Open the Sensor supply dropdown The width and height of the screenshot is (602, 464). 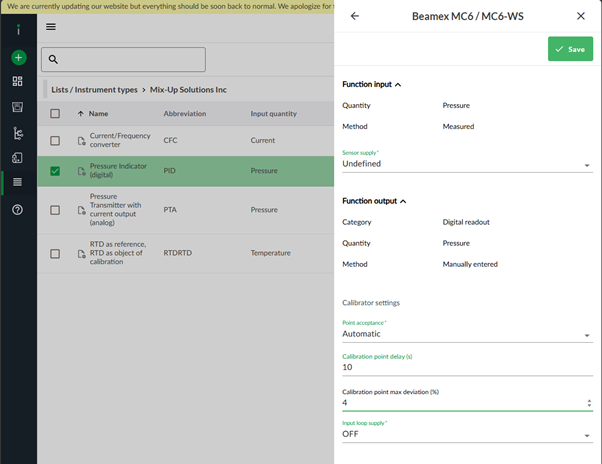pyautogui.click(x=467, y=164)
